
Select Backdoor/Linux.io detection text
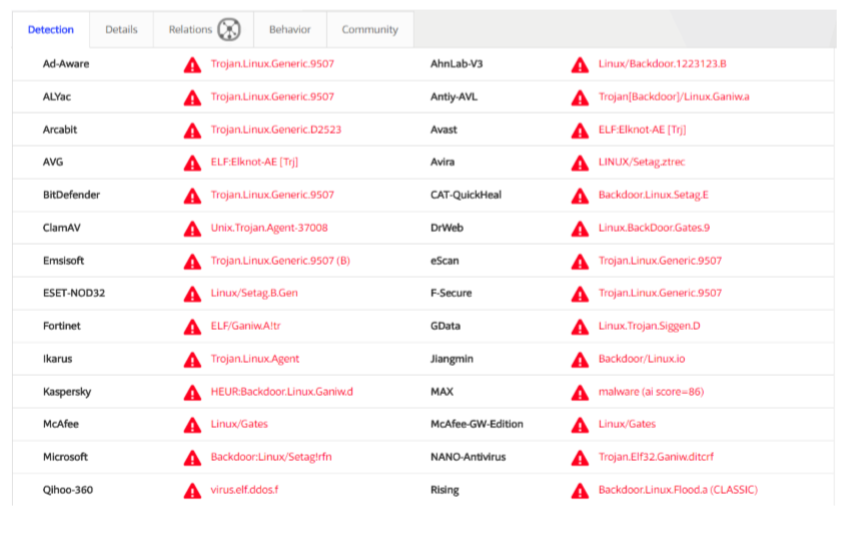(642, 359)
